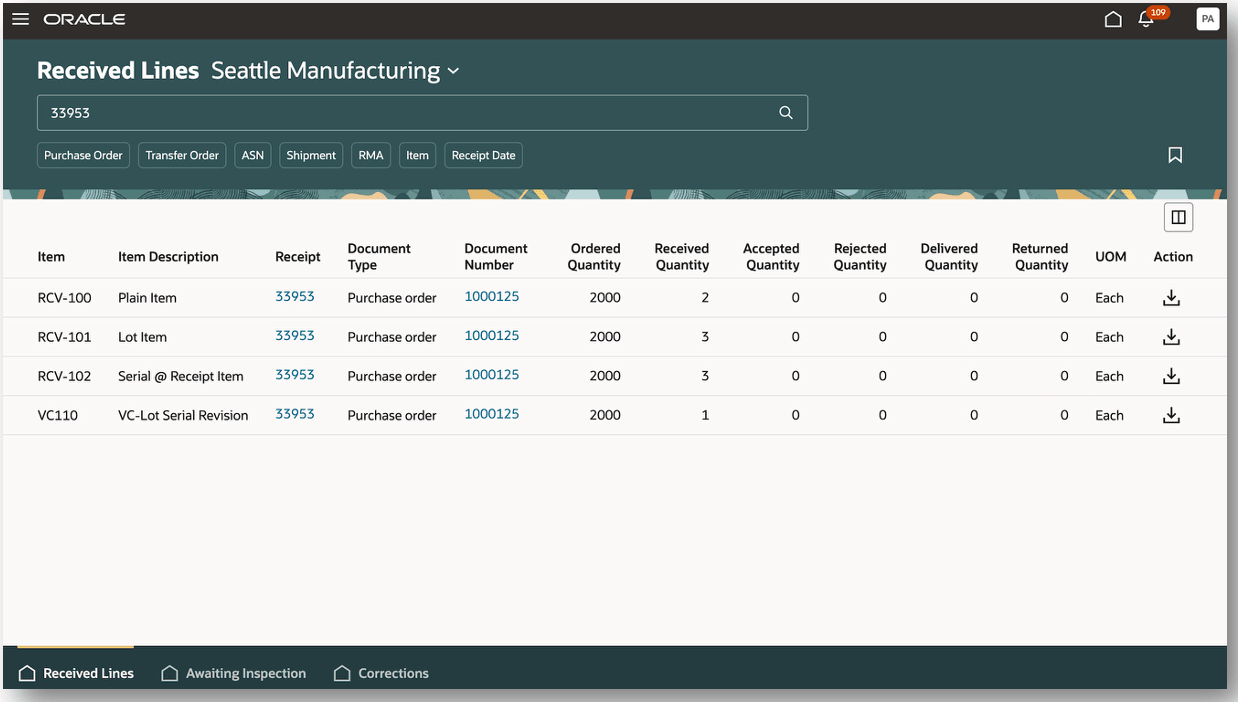Toggle the Purchase Order filter chip
Image resolution: width=1238 pixels, height=702 pixels.
click(83, 155)
